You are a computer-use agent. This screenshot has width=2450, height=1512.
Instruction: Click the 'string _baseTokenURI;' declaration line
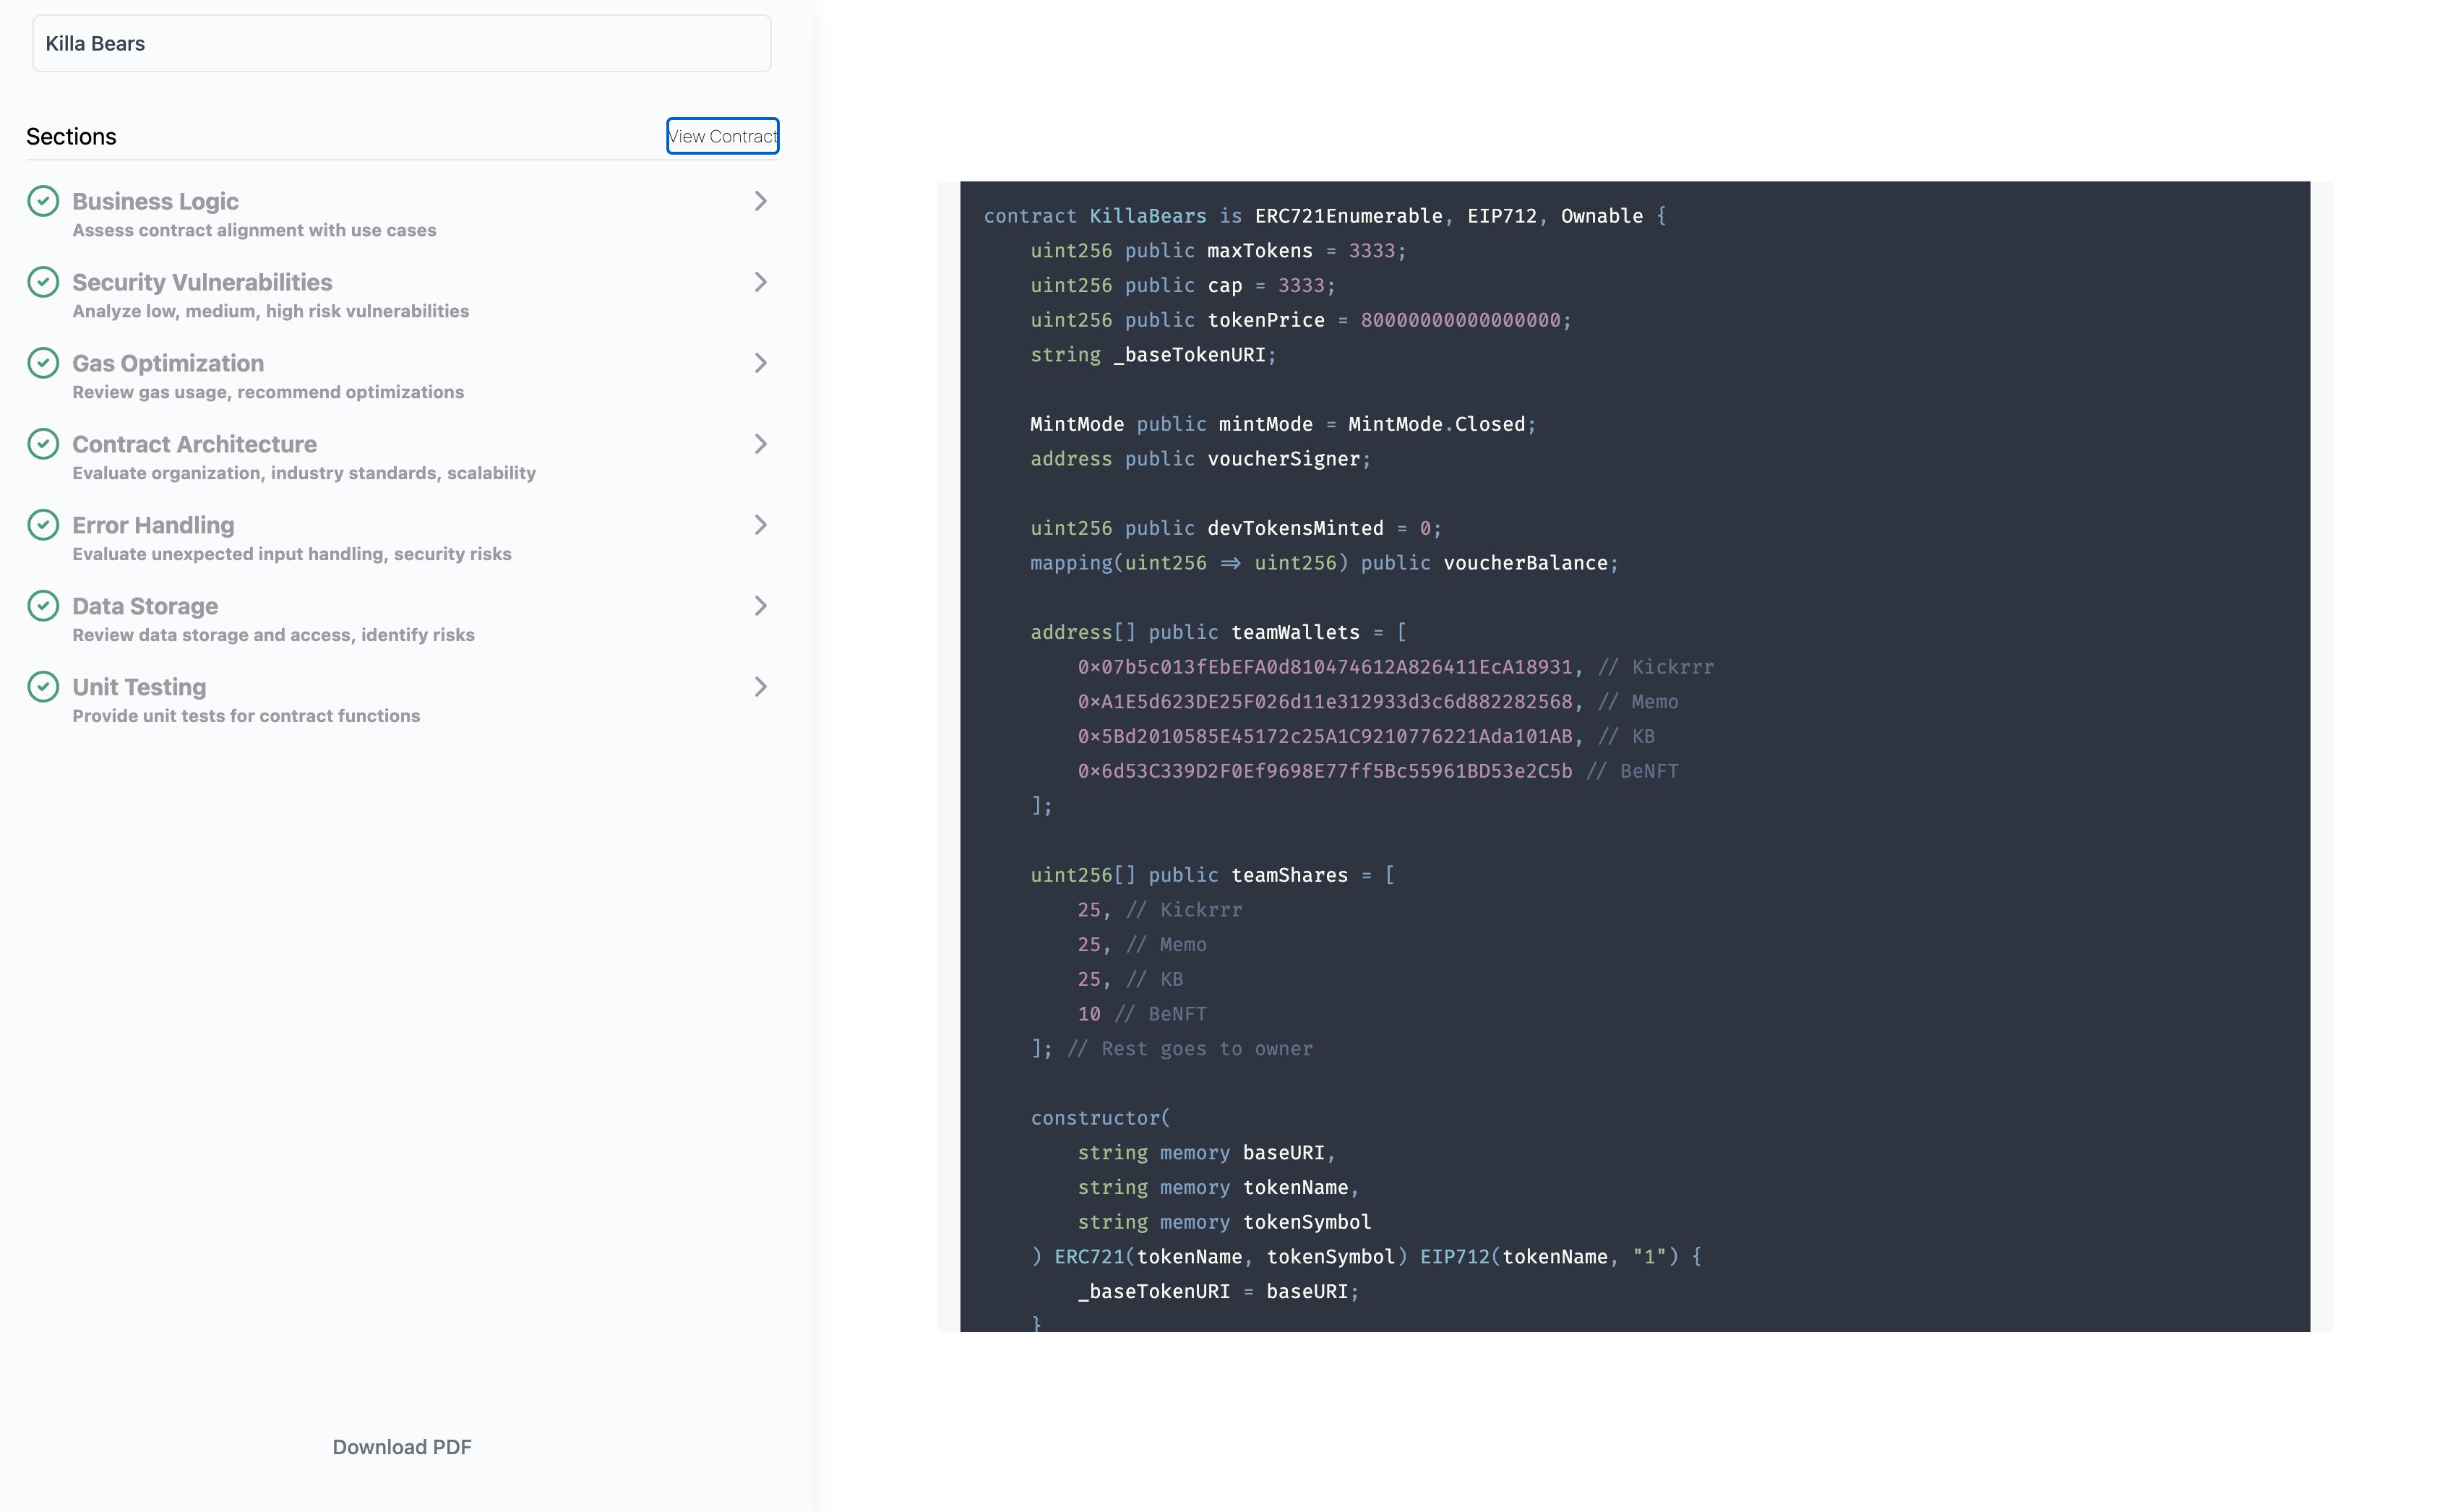point(1154,355)
